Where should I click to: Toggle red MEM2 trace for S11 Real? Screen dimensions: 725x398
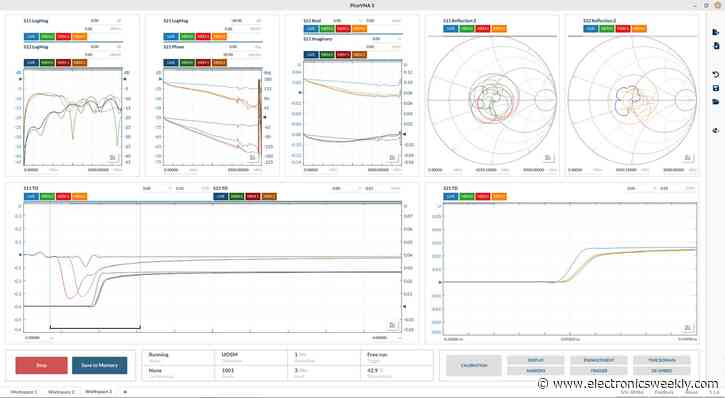click(343, 29)
